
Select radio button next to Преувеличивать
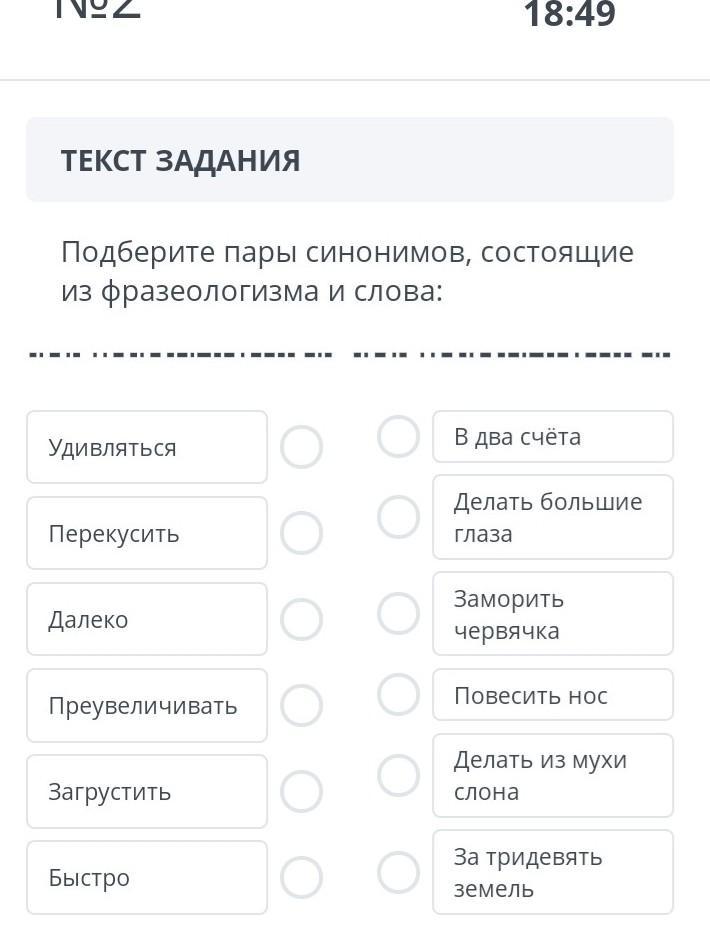coord(301,705)
